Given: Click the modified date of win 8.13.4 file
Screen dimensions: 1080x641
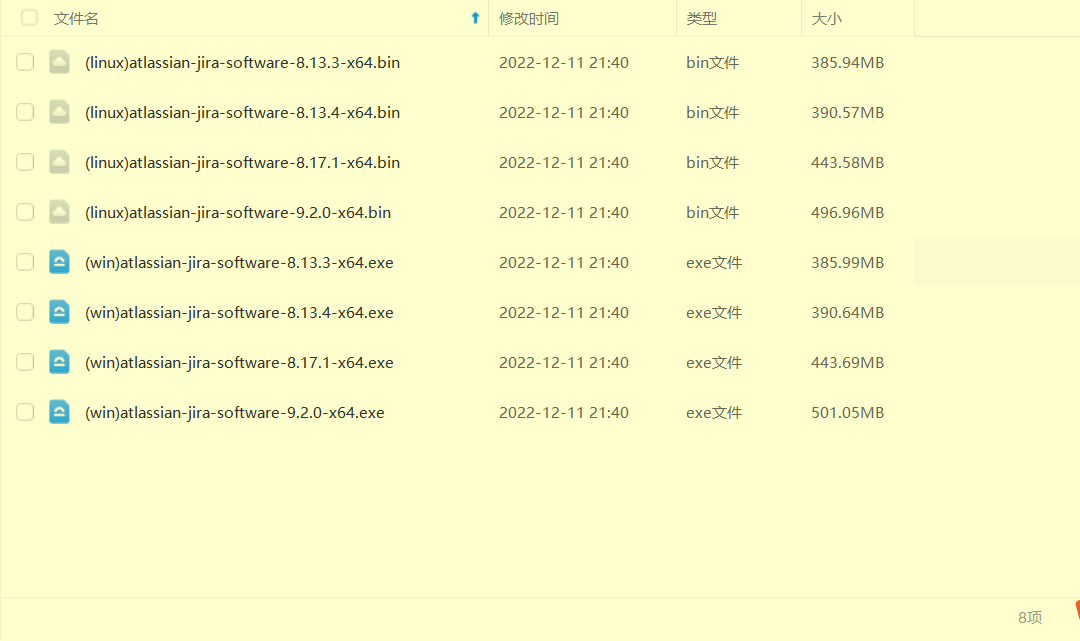Looking at the screenshot, I should point(563,313).
